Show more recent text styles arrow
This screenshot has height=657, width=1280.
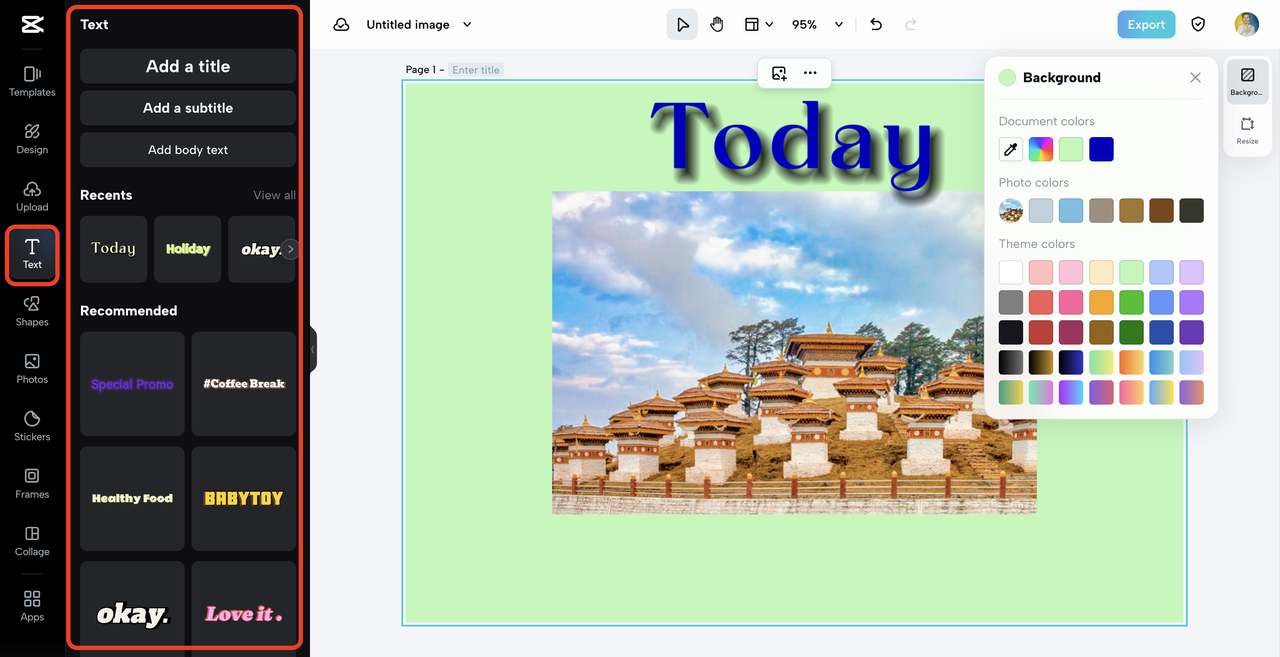(290, 249)
